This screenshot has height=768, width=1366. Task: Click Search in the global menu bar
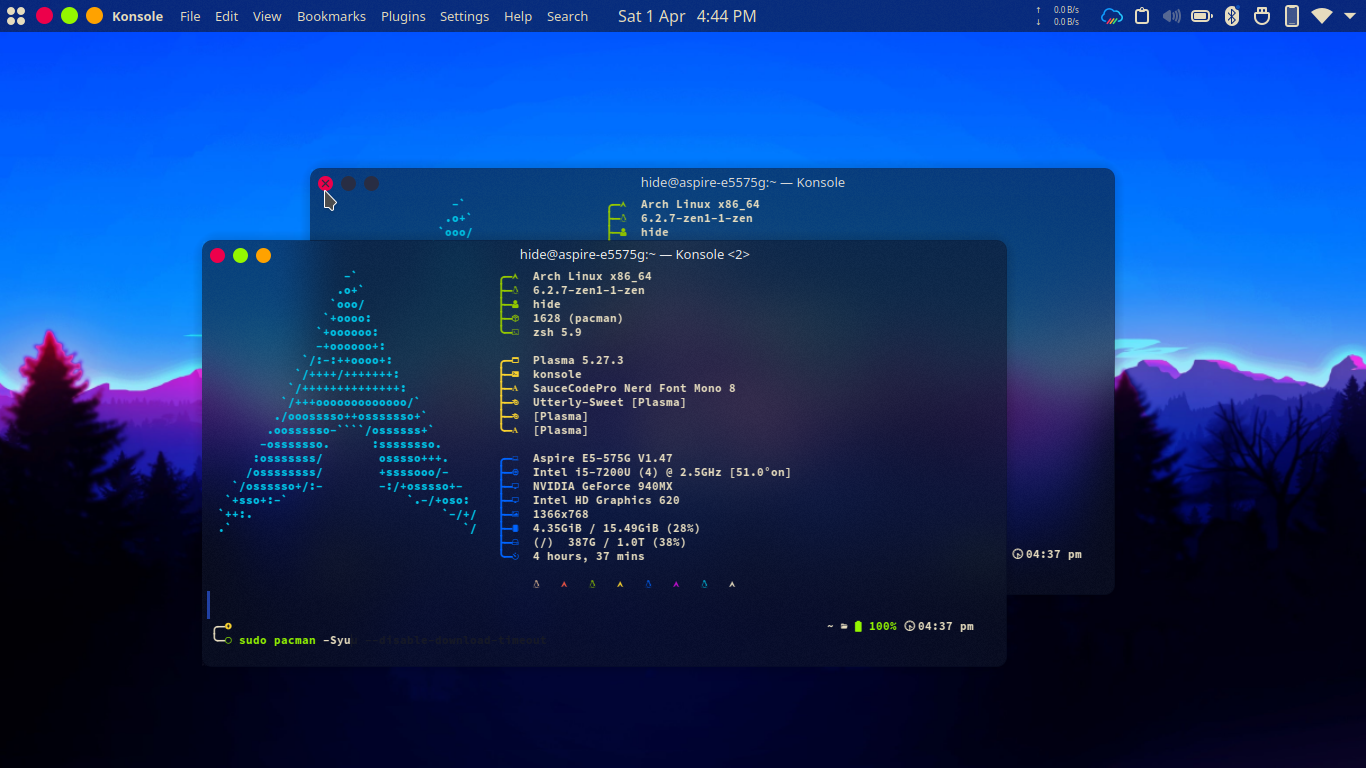click(567, 16)
